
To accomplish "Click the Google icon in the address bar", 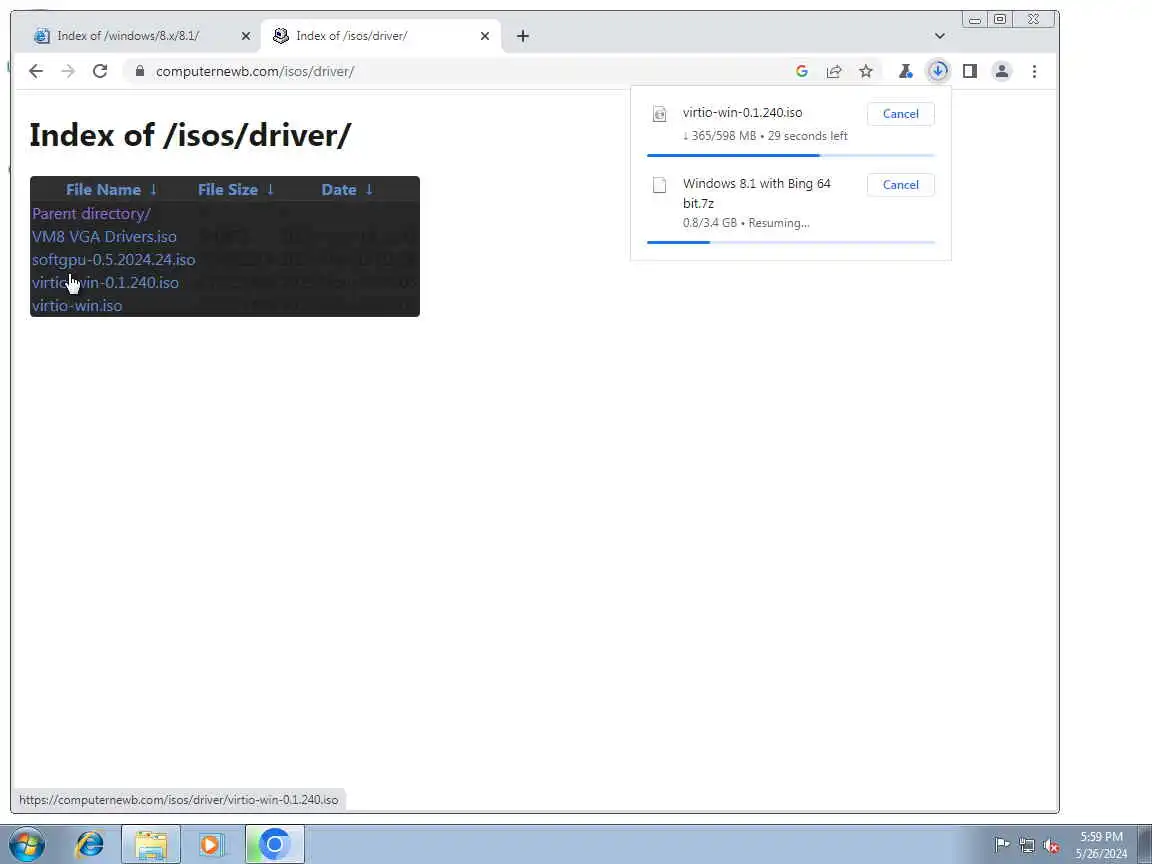I will [x=802, y=71].
